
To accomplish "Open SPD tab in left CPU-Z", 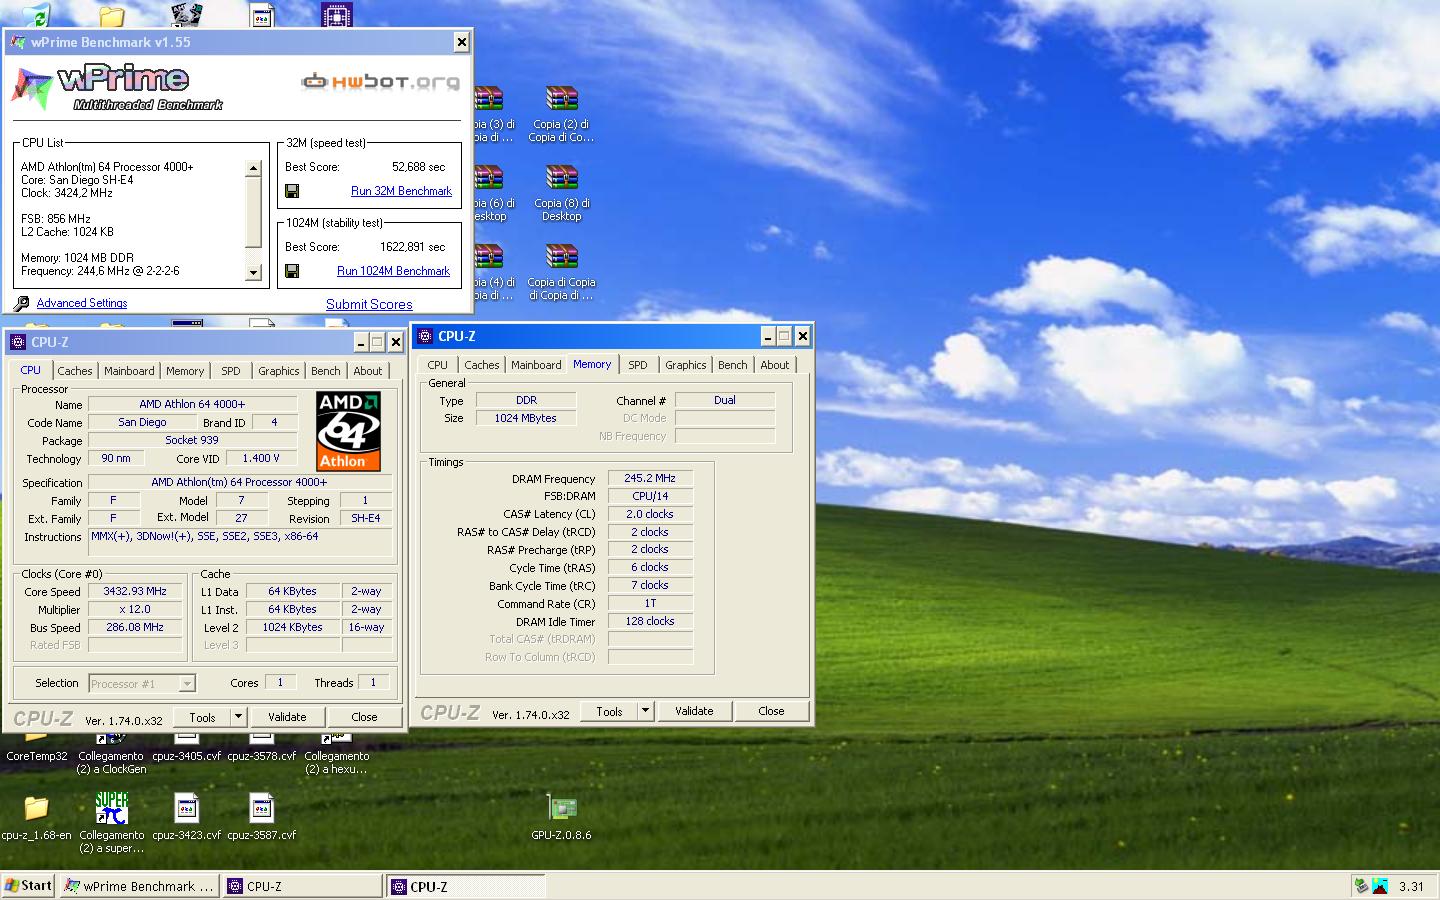I will [231, 371].
